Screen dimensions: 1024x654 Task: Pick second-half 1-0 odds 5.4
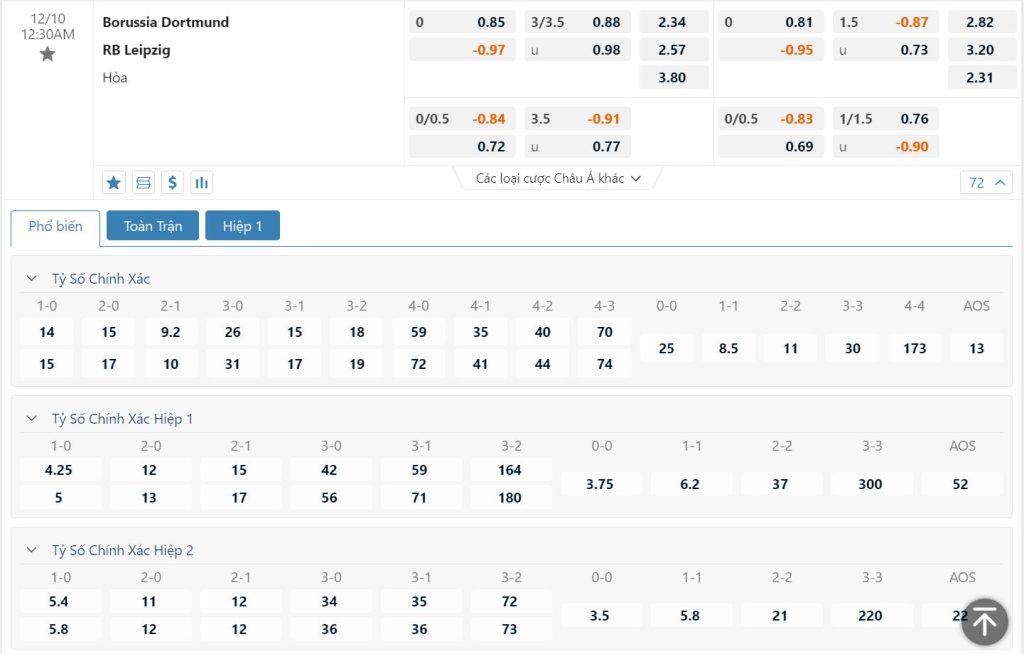[59, 601]
